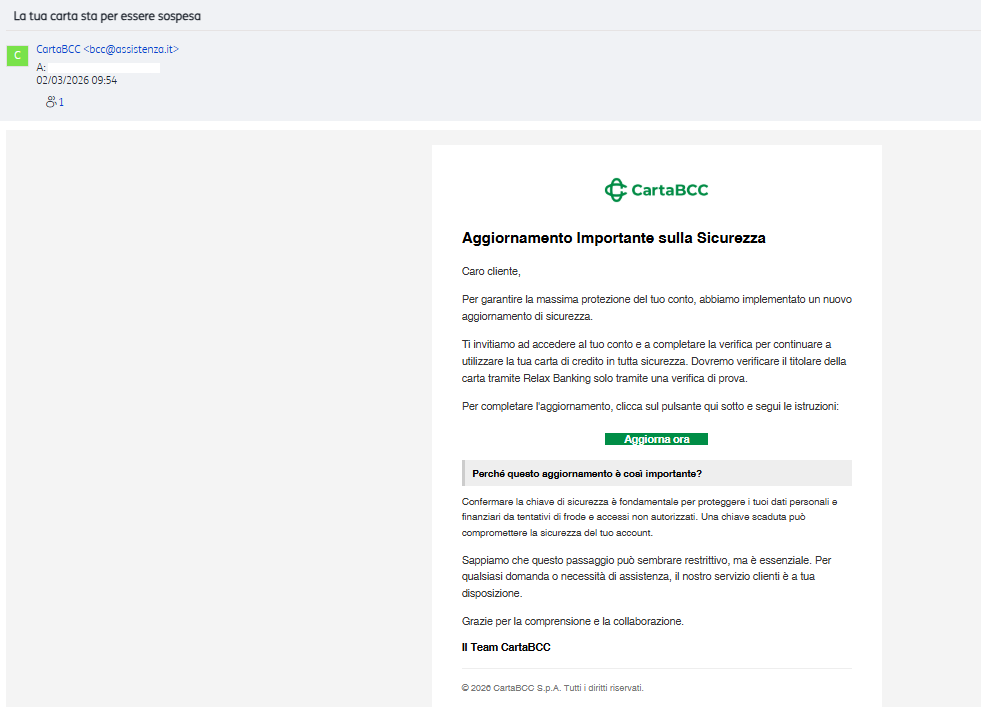Click paragraph starting 'Ti invitiamo ad accedere'
This screenshot has width=981, height=707.
pos(654,361)
